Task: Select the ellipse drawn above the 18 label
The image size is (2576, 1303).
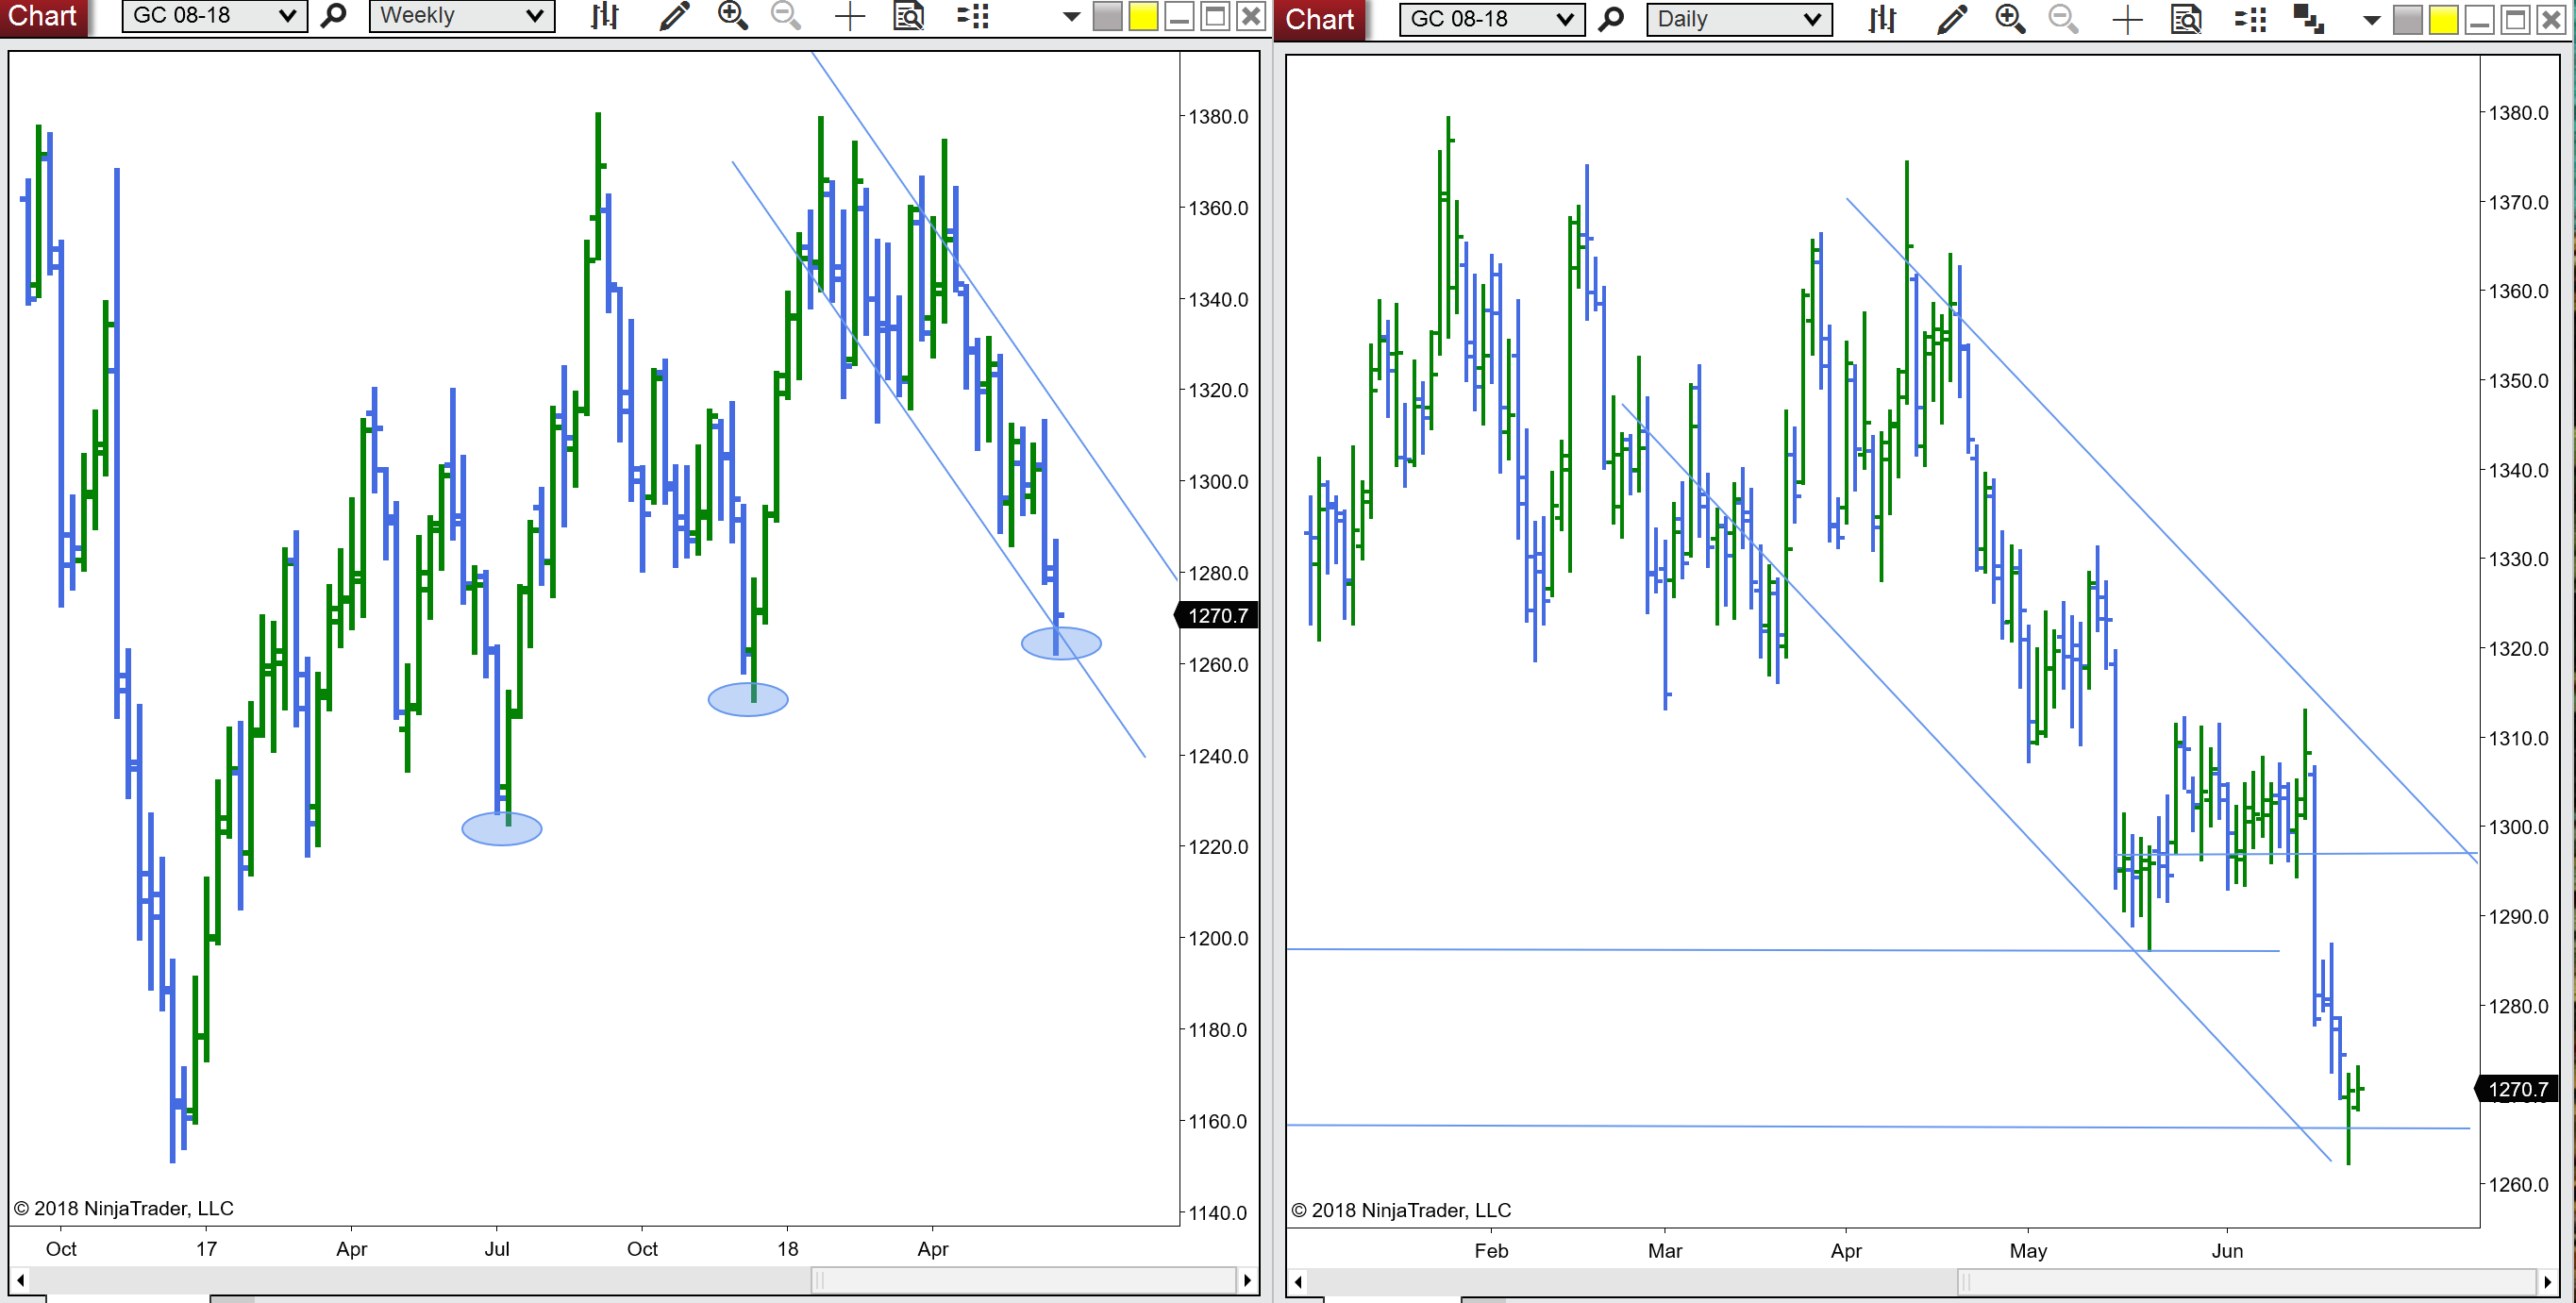Action: click(748, 699)
